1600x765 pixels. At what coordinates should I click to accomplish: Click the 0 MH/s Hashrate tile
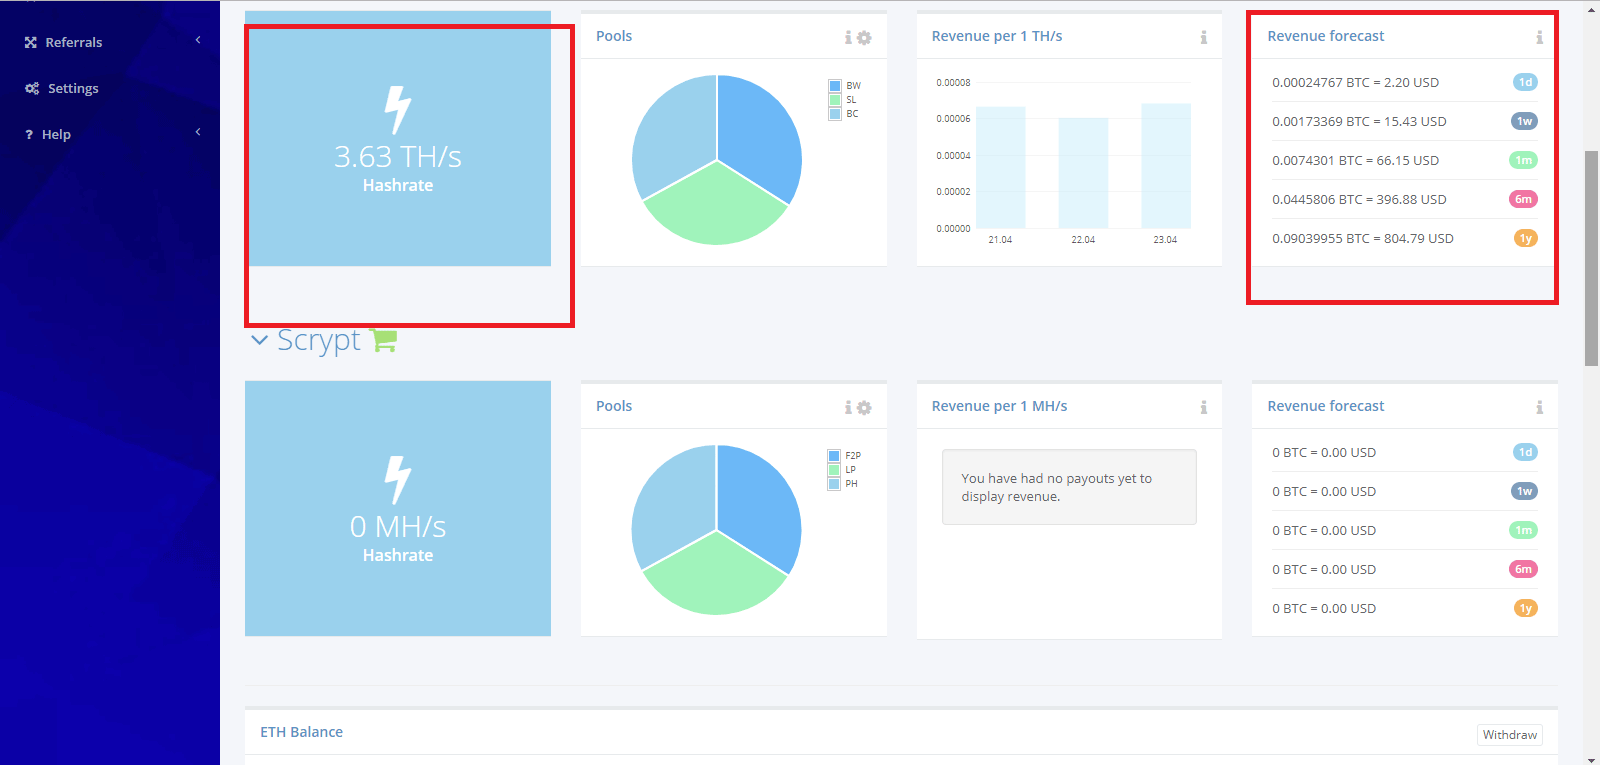coord(398,508)
